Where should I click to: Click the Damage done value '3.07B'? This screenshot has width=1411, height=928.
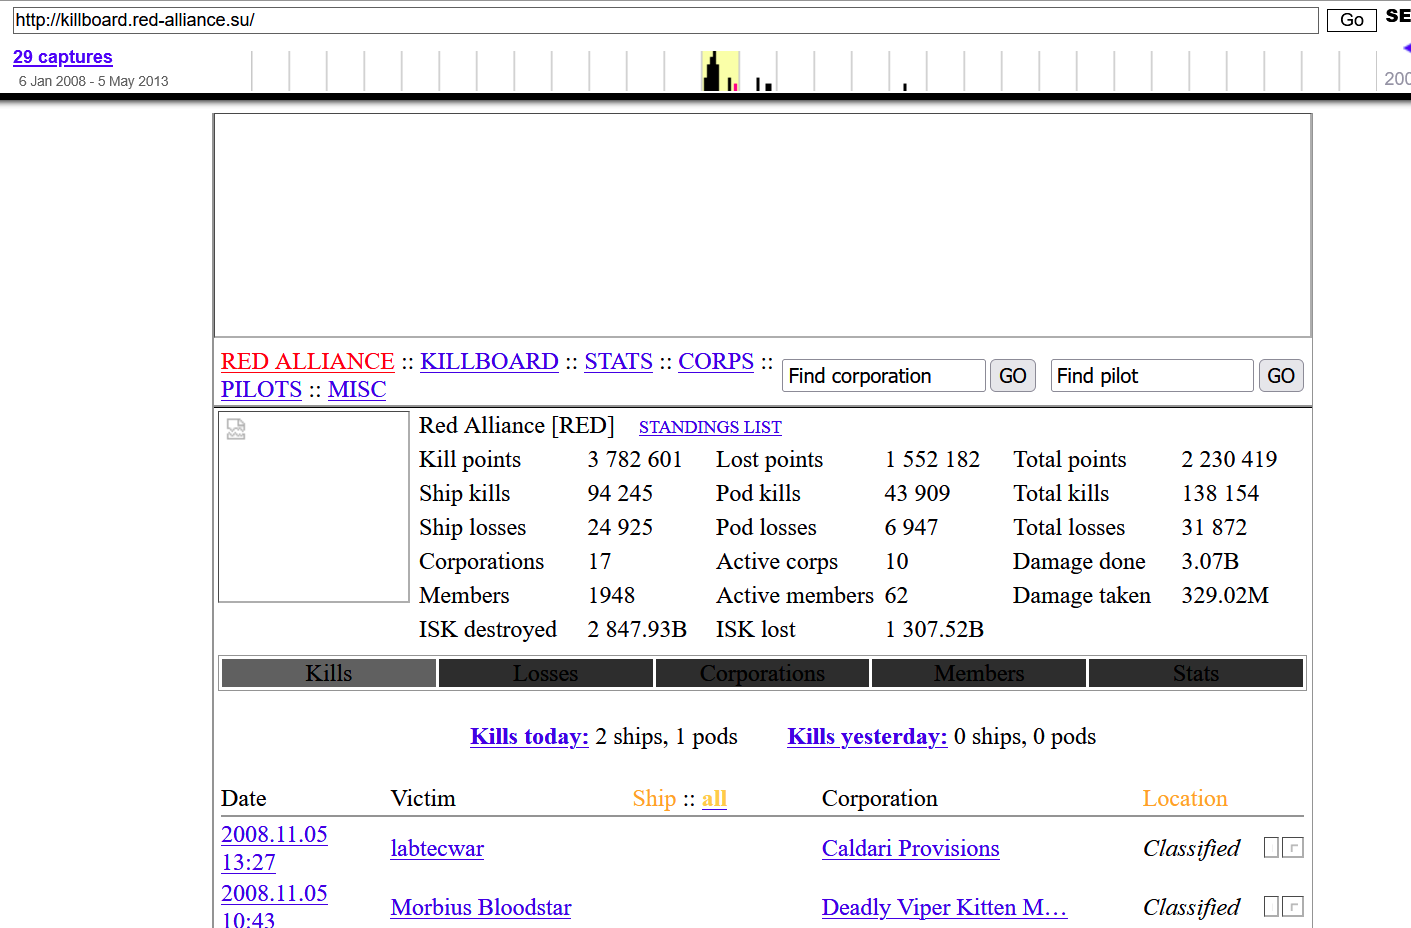tap(1210, 561)
